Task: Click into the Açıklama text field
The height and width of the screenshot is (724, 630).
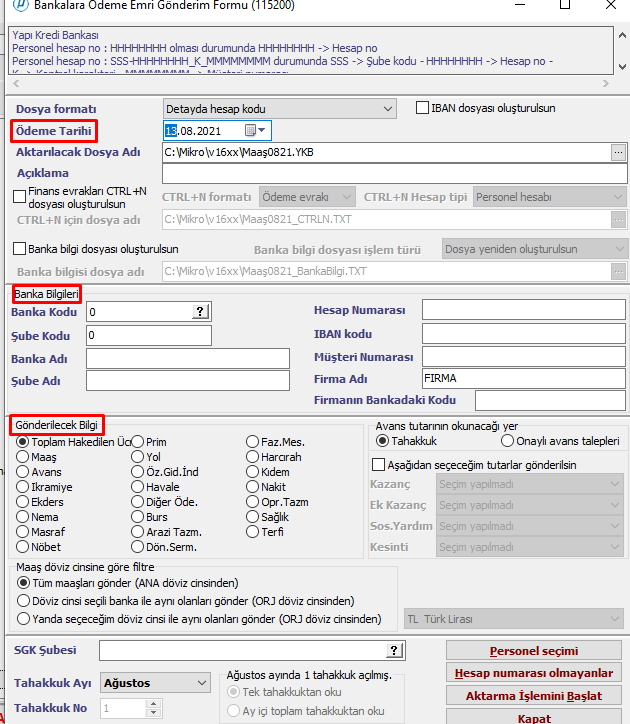Action: (395, 173)
